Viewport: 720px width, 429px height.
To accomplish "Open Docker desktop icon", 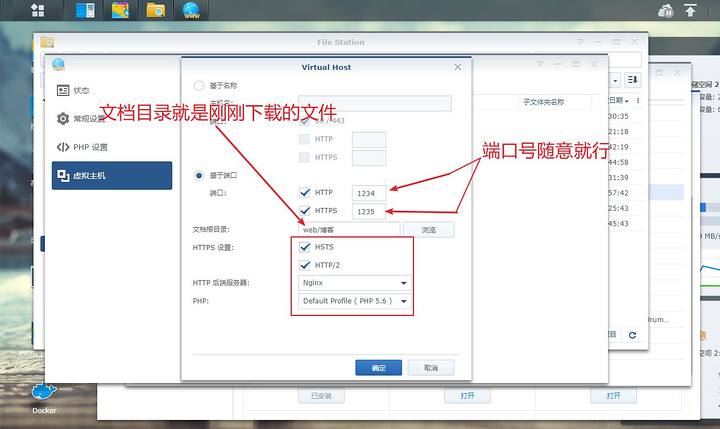I will tap(44, 397).
